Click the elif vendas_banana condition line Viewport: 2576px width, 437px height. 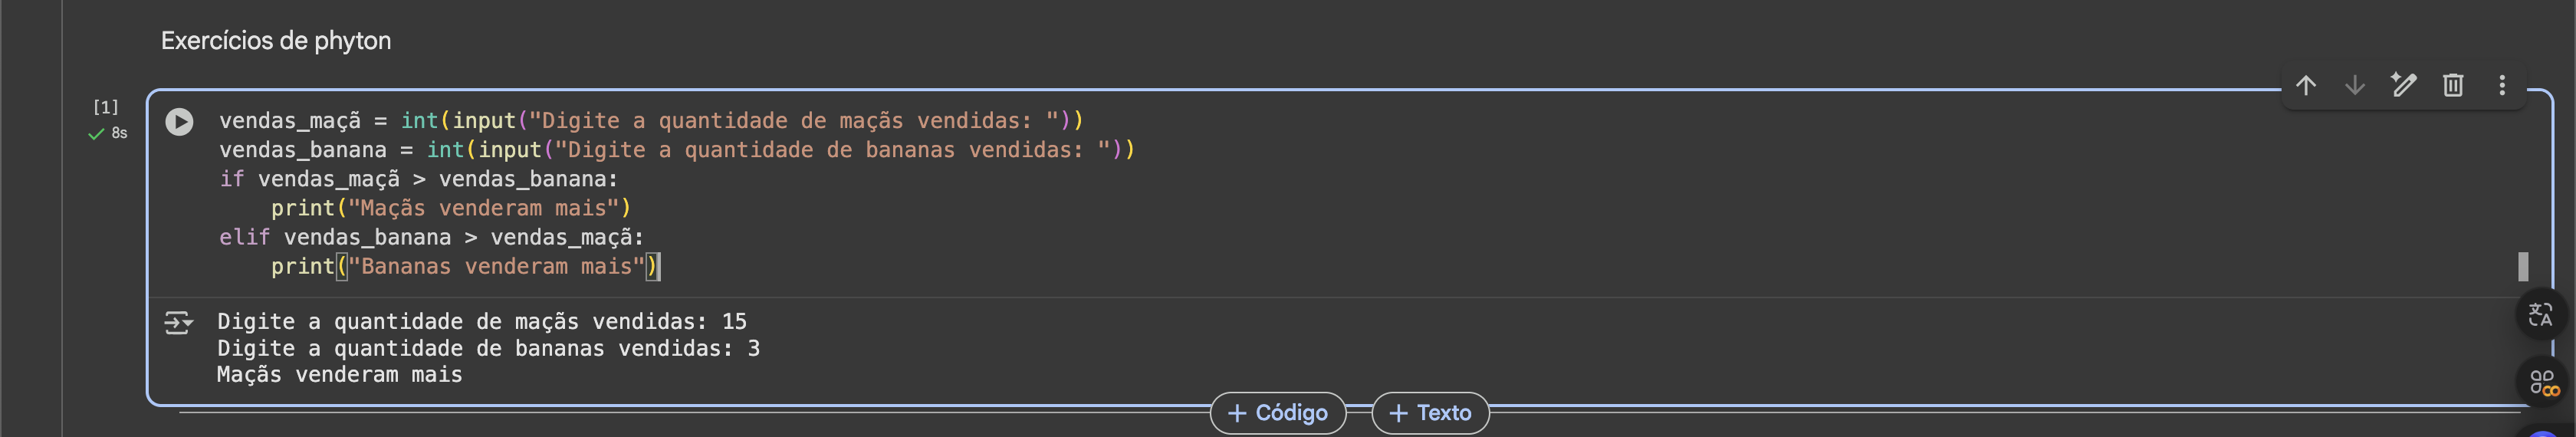431,237
